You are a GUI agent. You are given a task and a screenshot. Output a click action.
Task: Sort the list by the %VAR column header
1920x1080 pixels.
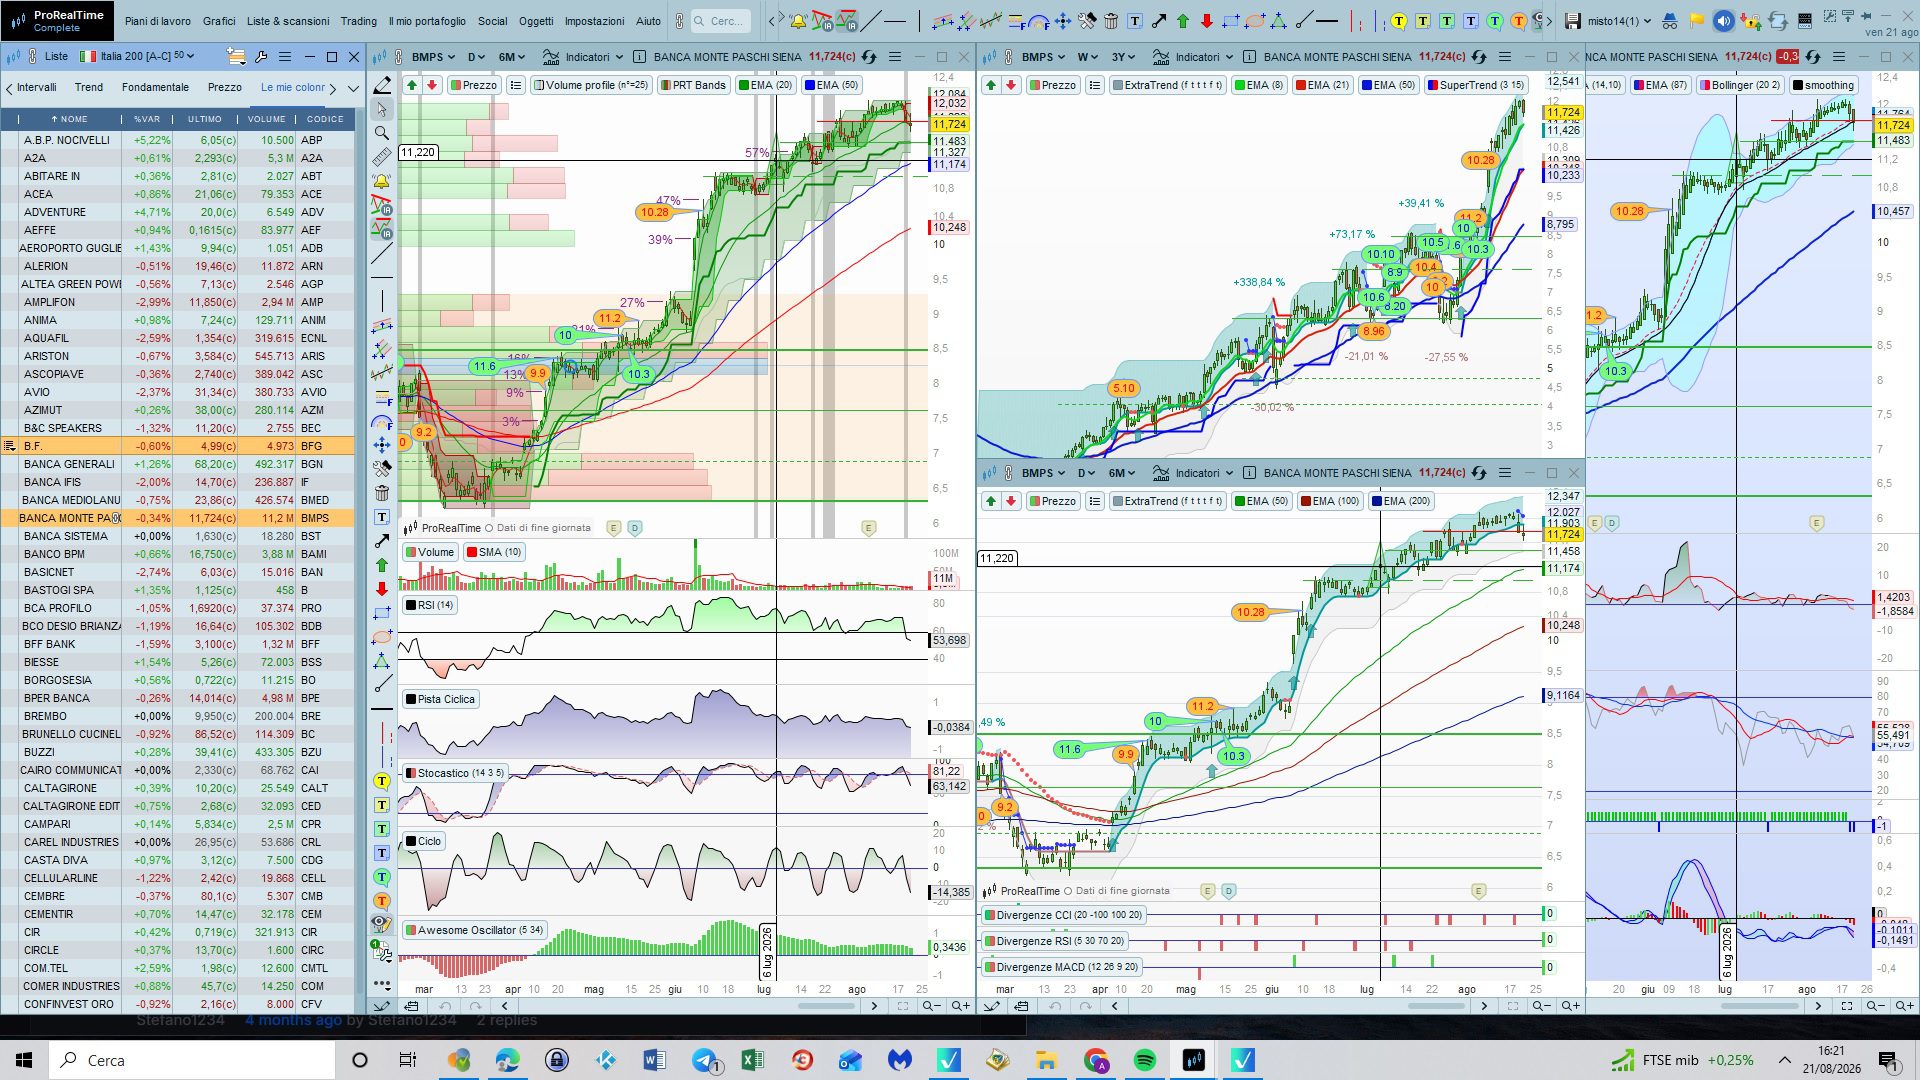coord(147,119)
